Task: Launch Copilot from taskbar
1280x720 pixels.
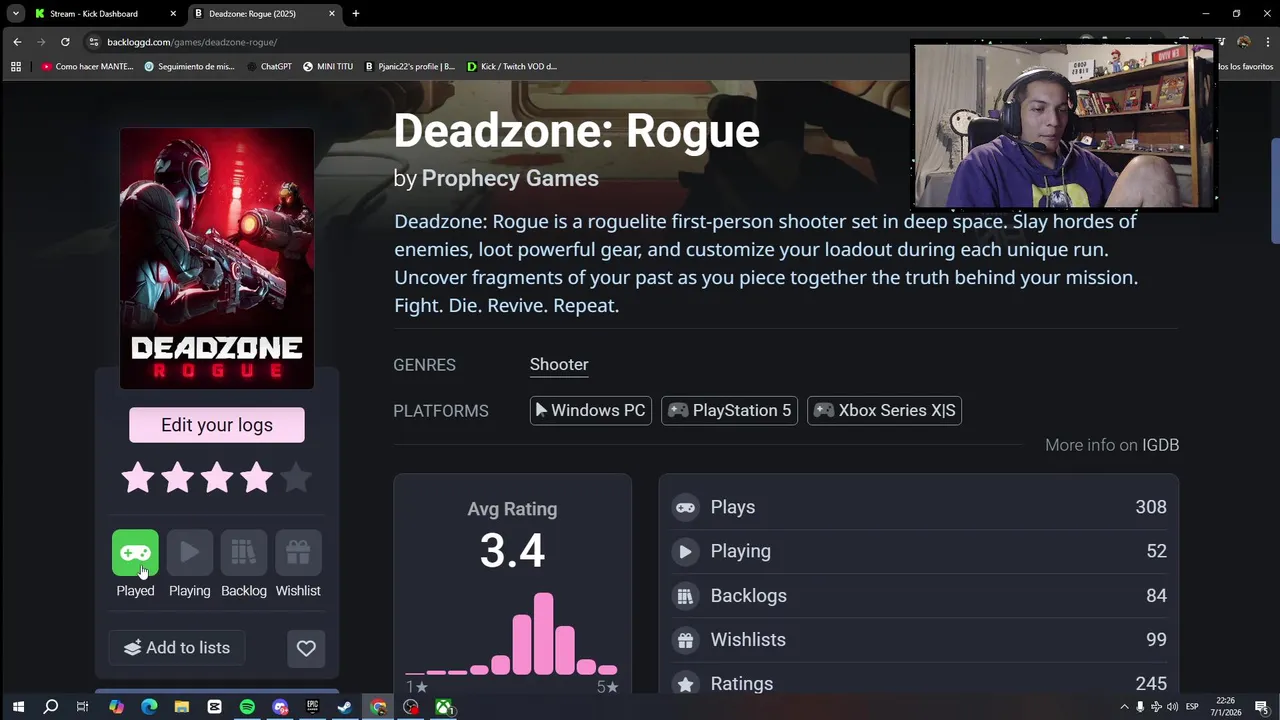Action: tap(116, 707)
